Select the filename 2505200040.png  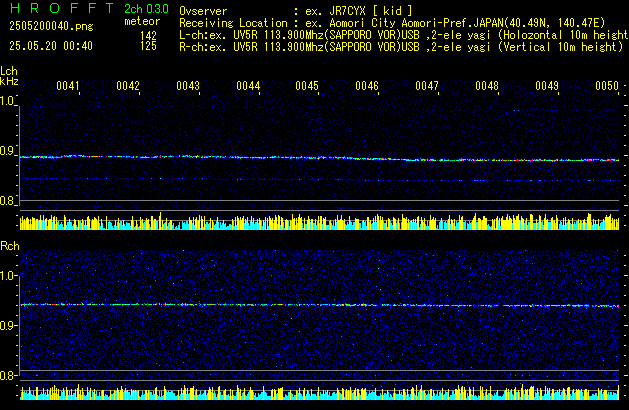[x=51, y=26]
